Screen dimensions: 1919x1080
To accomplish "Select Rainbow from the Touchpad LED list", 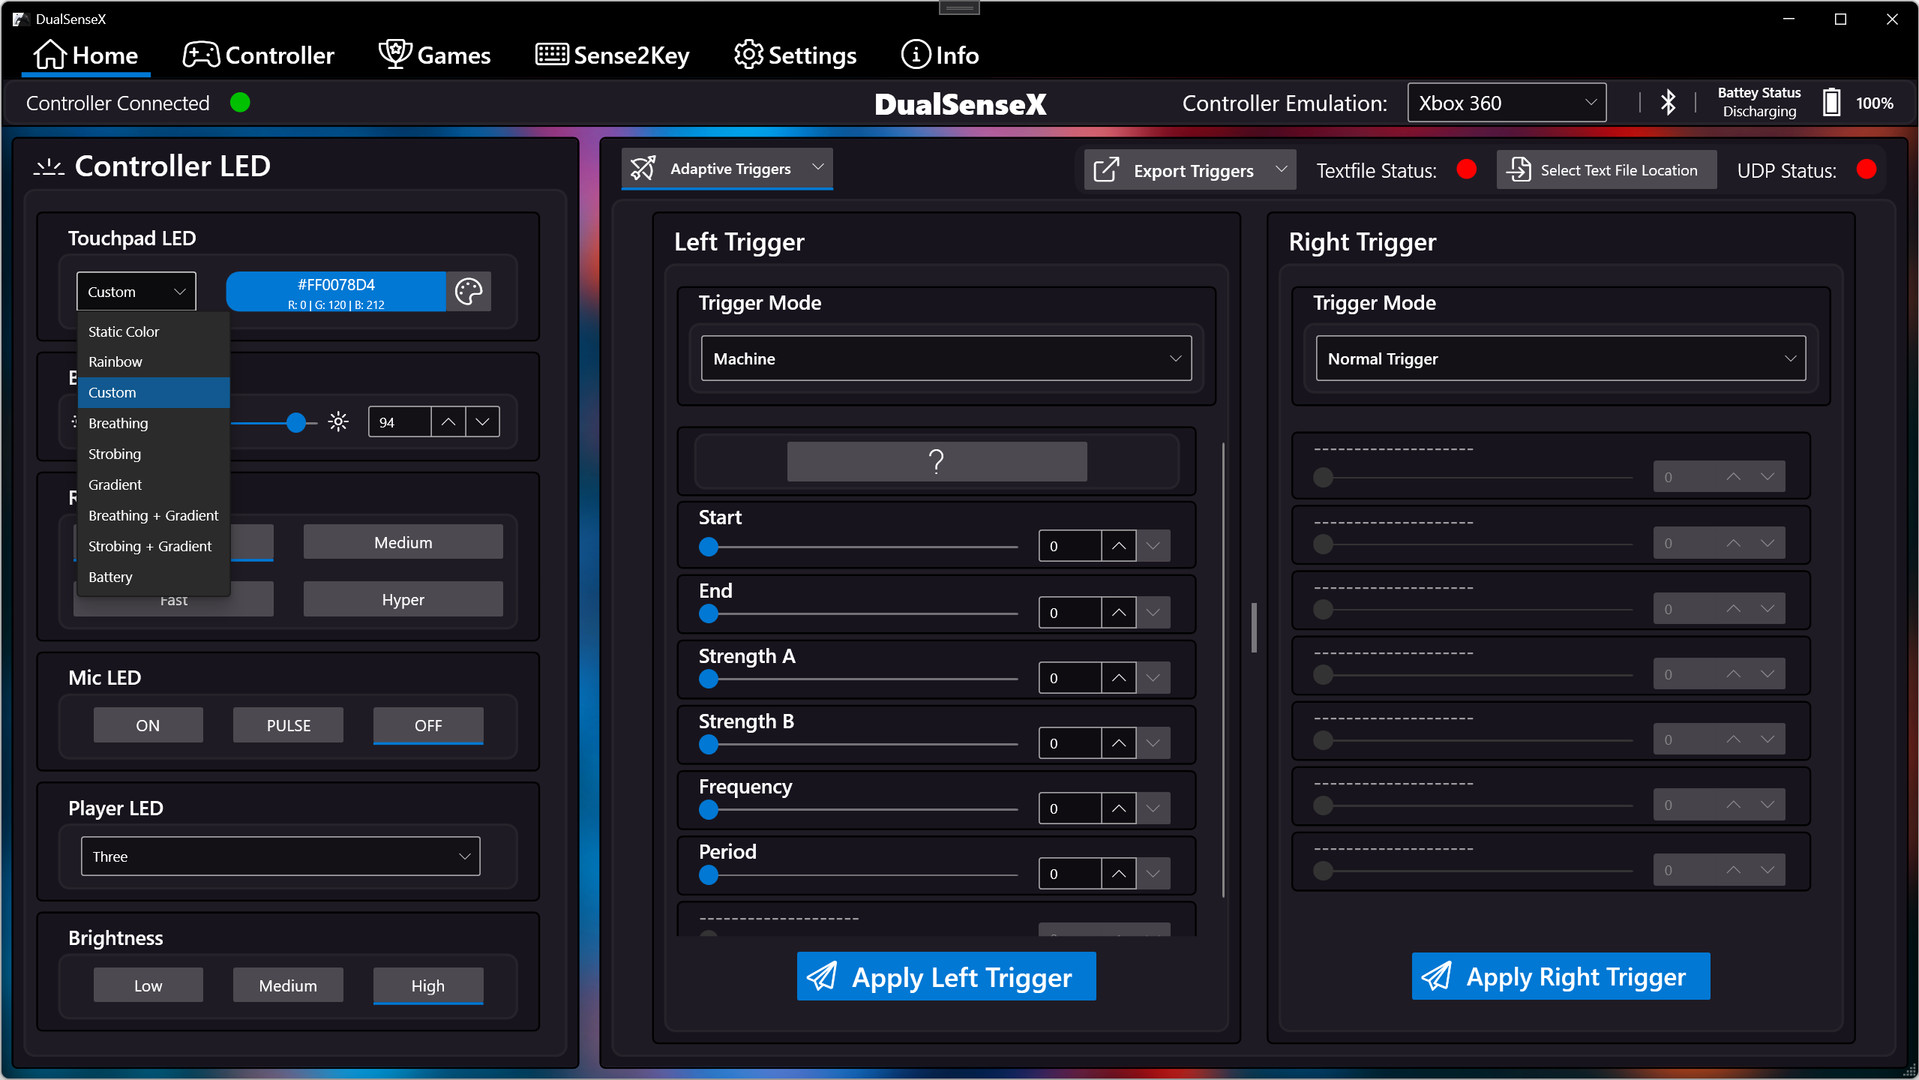I will click(x=115, y=362).
